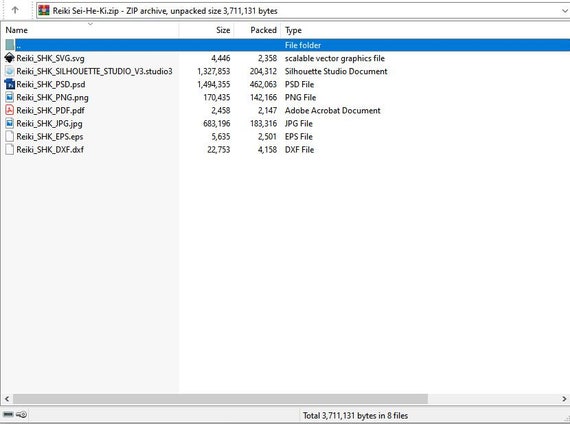
Task: Select file name Reiki_SHK_JPG.jpg
Action: coord(49,124)
